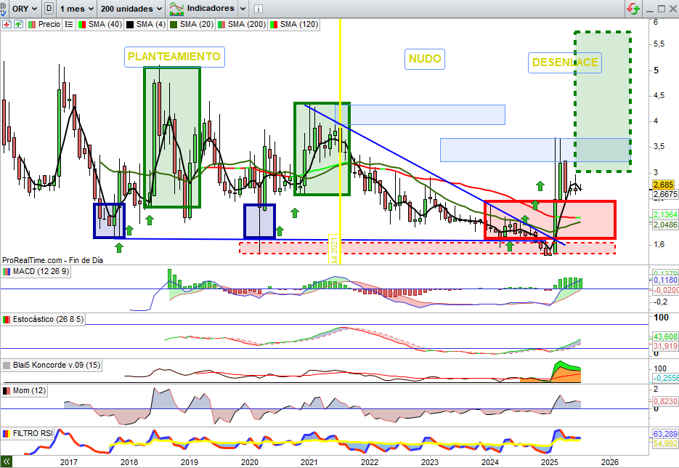Click the red pin icon in the legend row
This screenshot has height=468, width=679.
pyautogui.click(x=6, y=25)
